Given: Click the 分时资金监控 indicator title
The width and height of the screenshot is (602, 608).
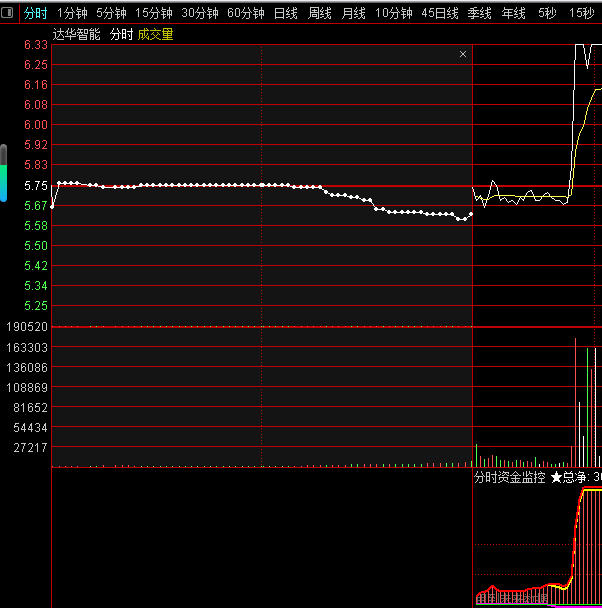Looking at the screenshot, I should coord(509,478).
